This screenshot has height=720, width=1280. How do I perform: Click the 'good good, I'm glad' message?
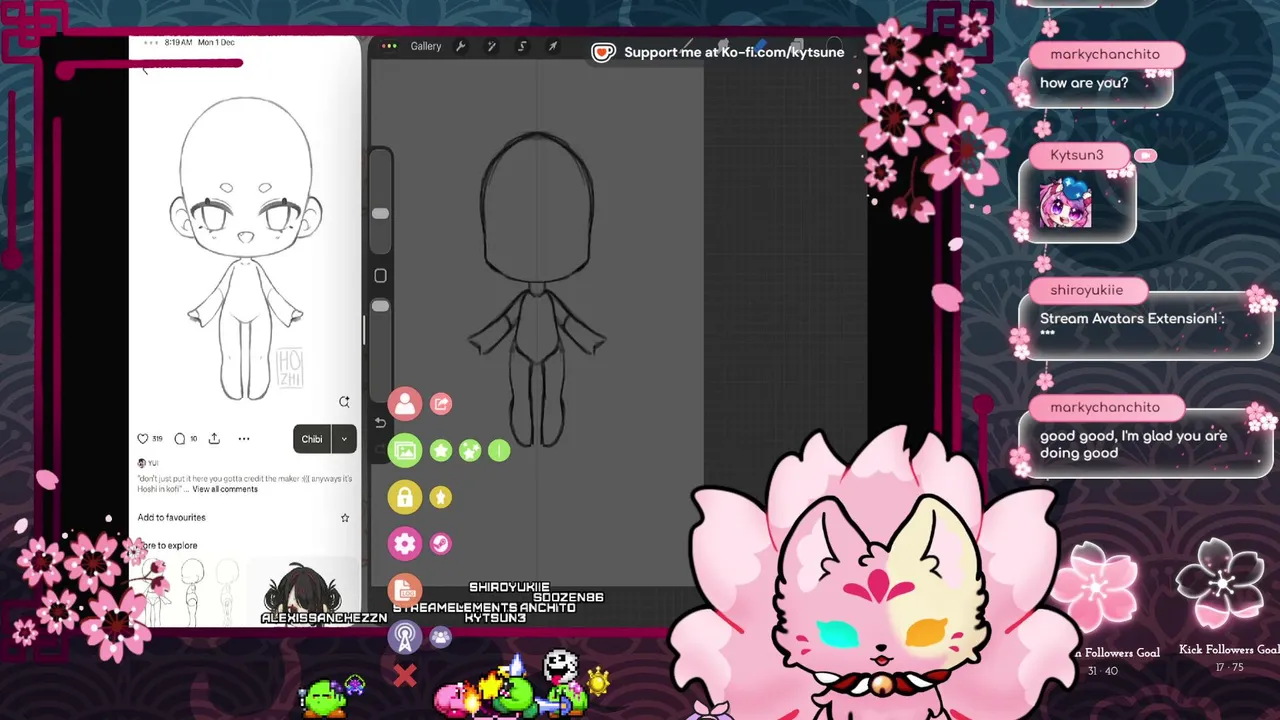click(x=1133, y=444)
